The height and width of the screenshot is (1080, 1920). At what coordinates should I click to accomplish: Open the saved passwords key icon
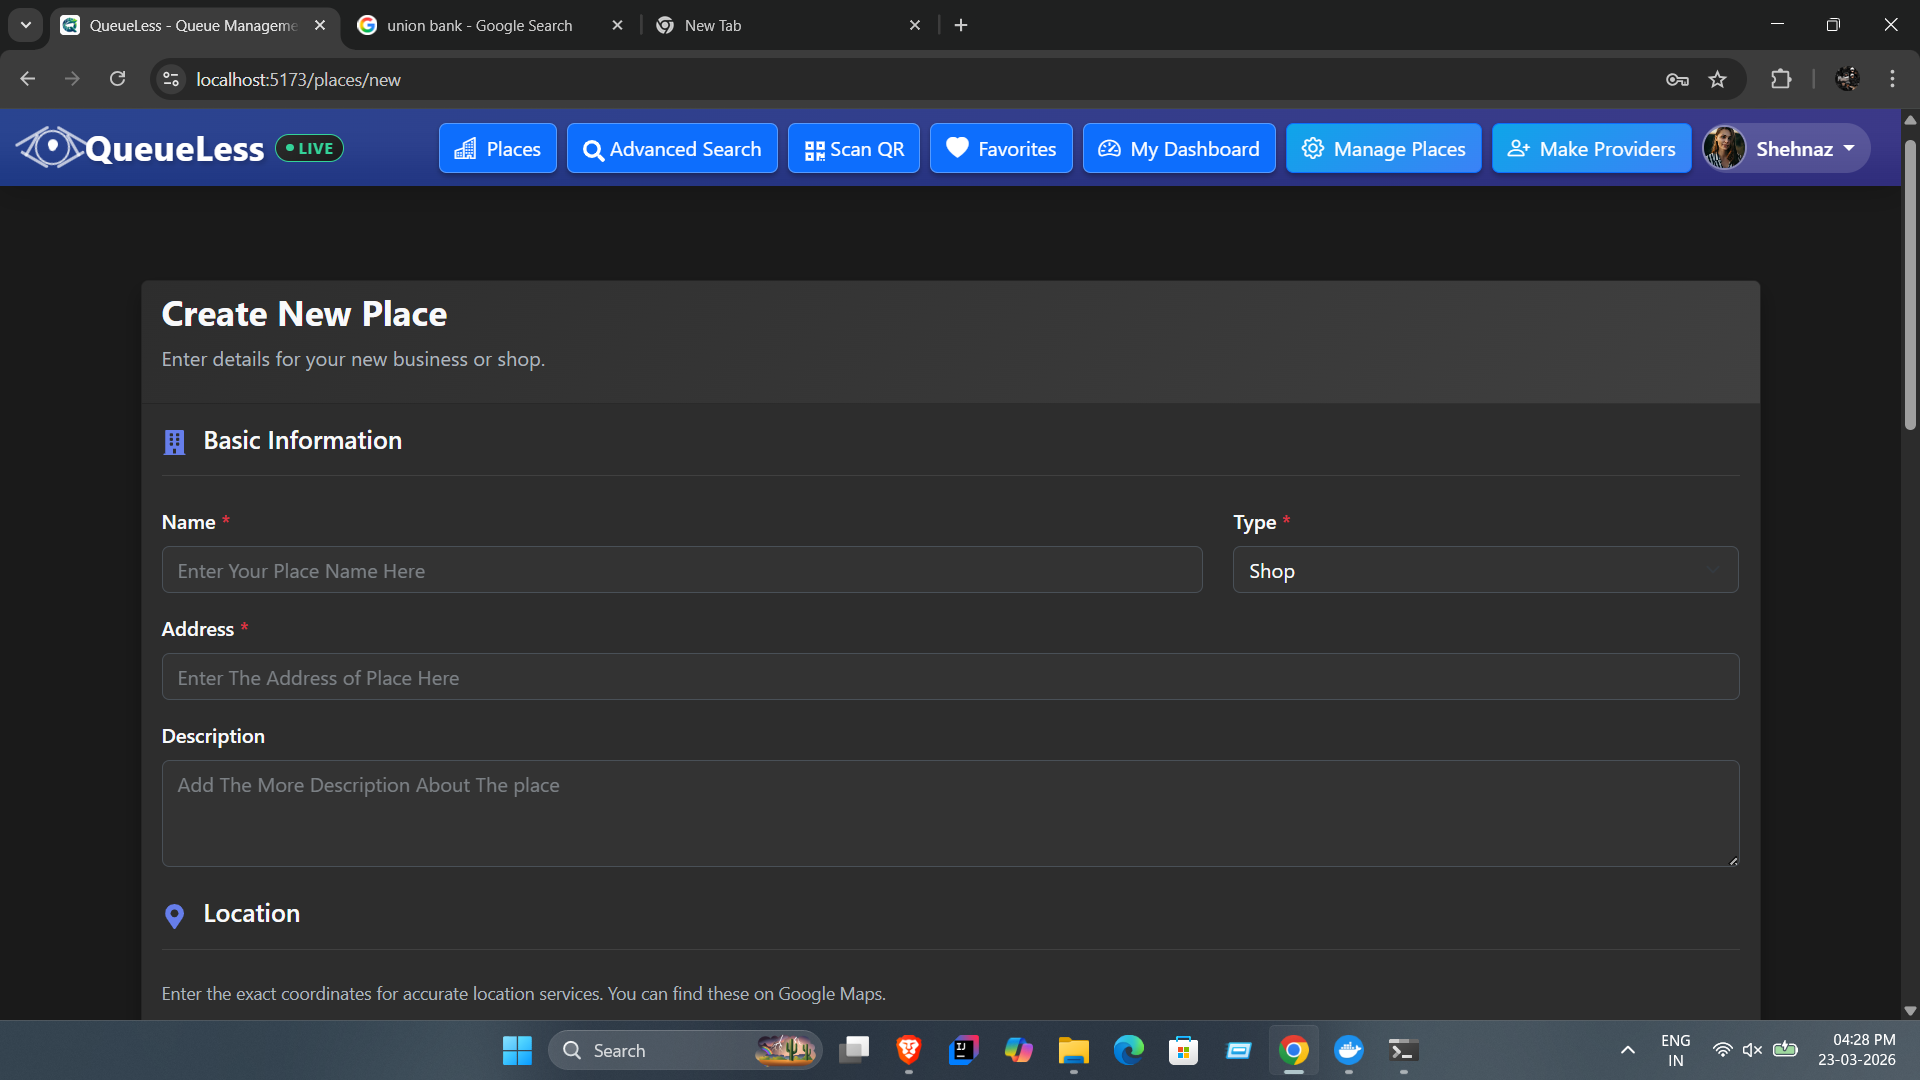pos(1677,79)
